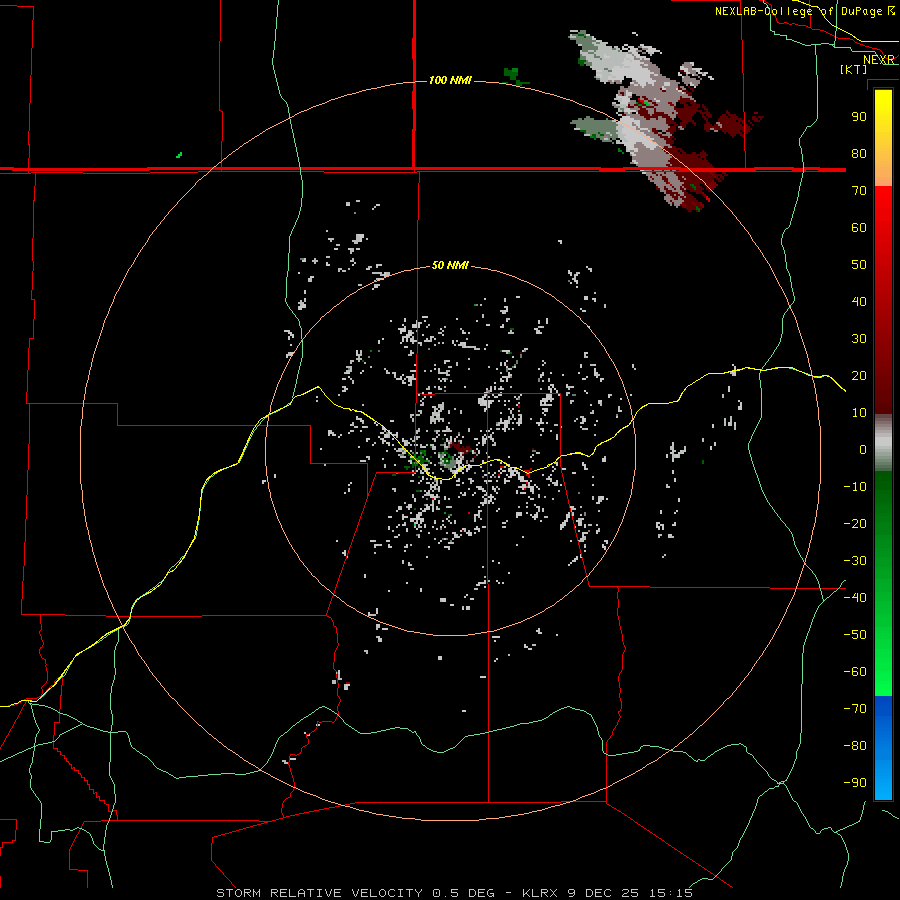
Task: Click the -20 value on the velocity scale
Action: point(855,524)
